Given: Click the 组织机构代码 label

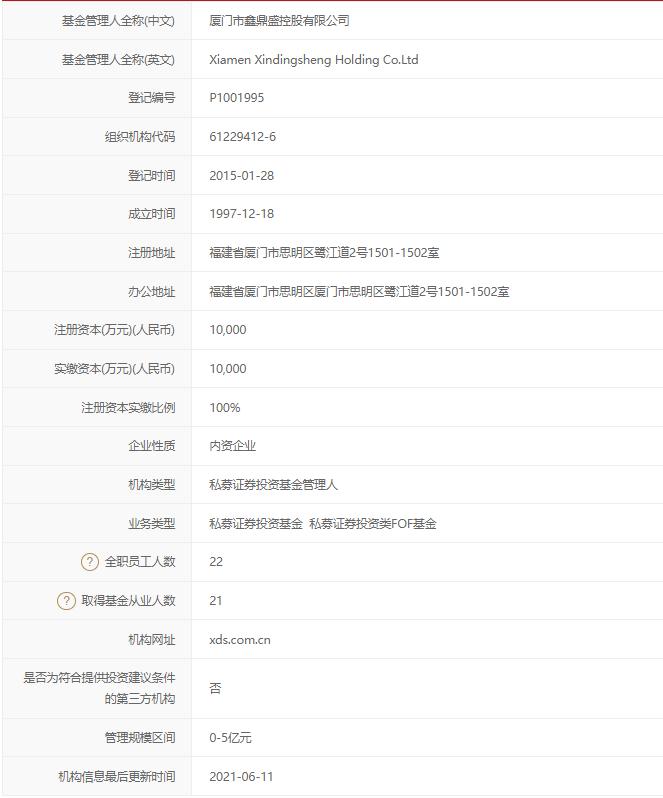Looking at the screenshot, I should click(x=140, y=136).
